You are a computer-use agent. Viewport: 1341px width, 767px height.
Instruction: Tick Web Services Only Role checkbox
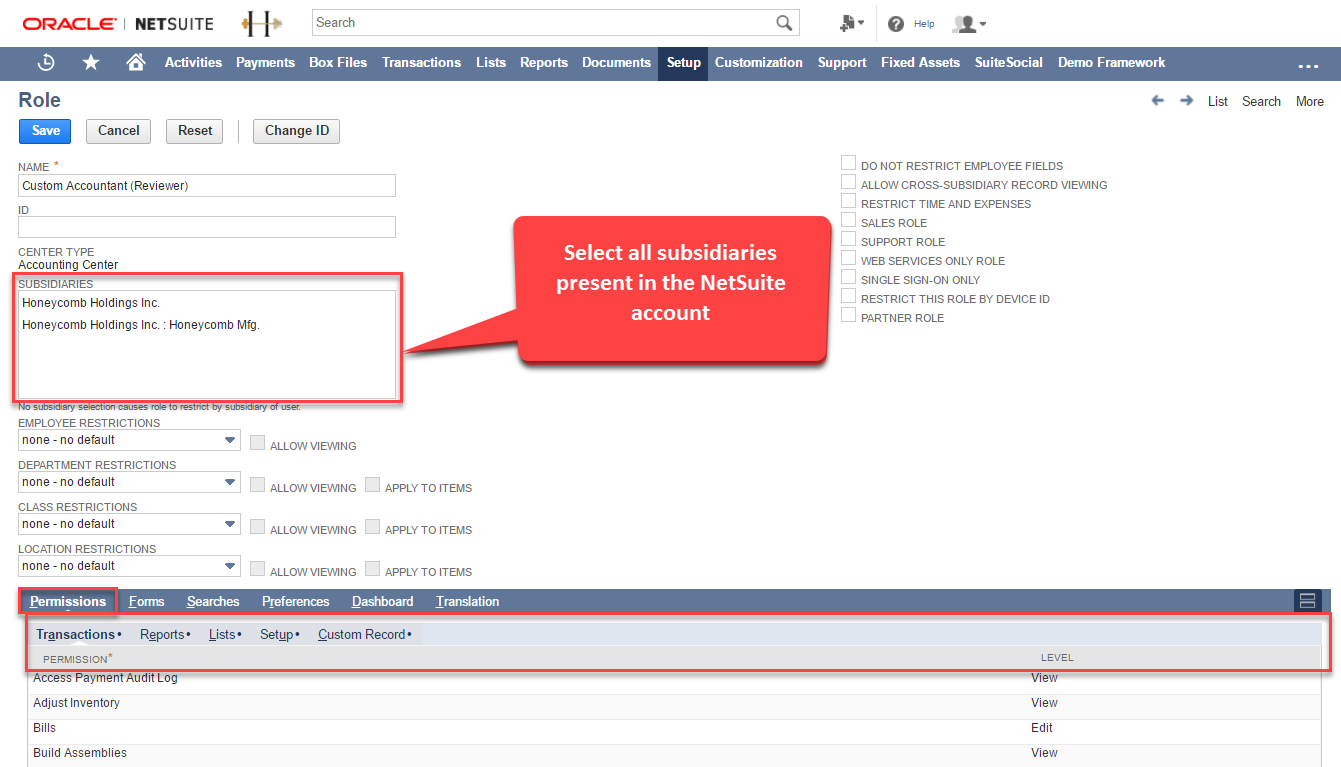(x=848, y=258)
